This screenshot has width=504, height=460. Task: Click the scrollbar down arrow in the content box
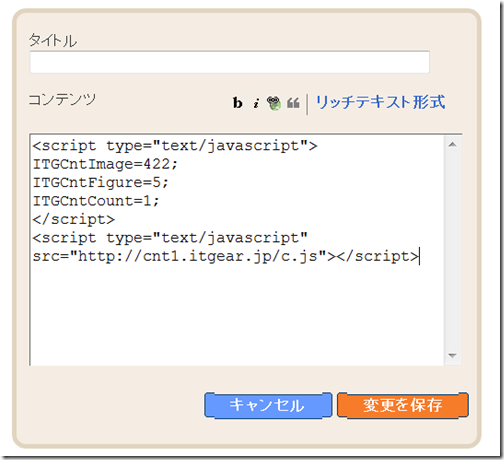pyautogui.click(x=452, y=355)
